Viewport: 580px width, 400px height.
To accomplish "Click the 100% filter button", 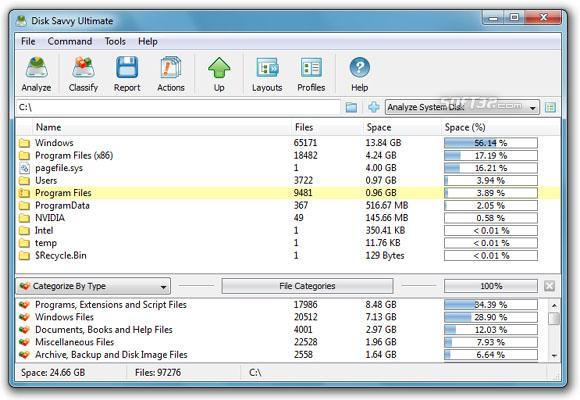I will (491, 286).
